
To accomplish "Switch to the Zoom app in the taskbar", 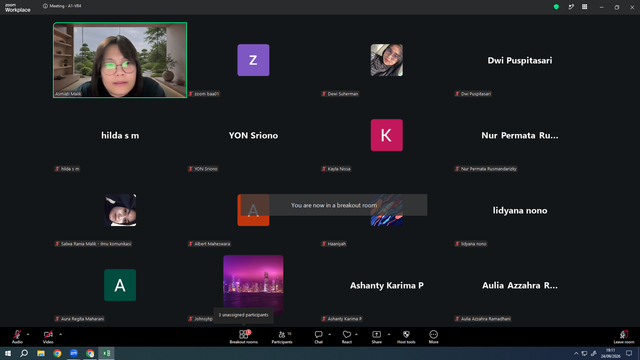I will 74,353.
